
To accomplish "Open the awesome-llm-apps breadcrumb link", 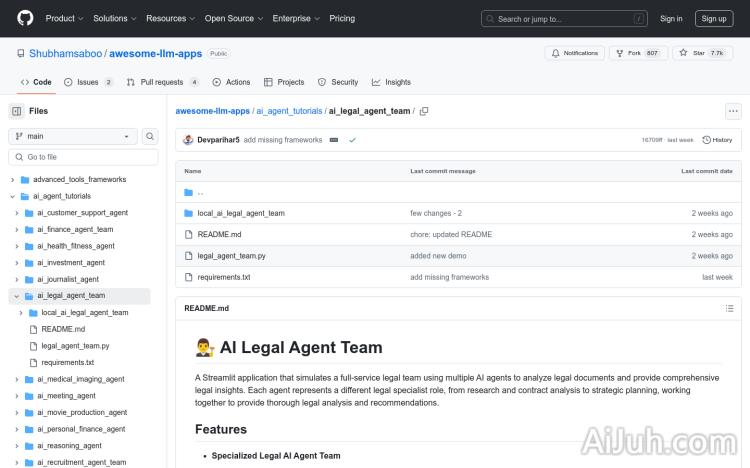I will [x=212, y=111].
